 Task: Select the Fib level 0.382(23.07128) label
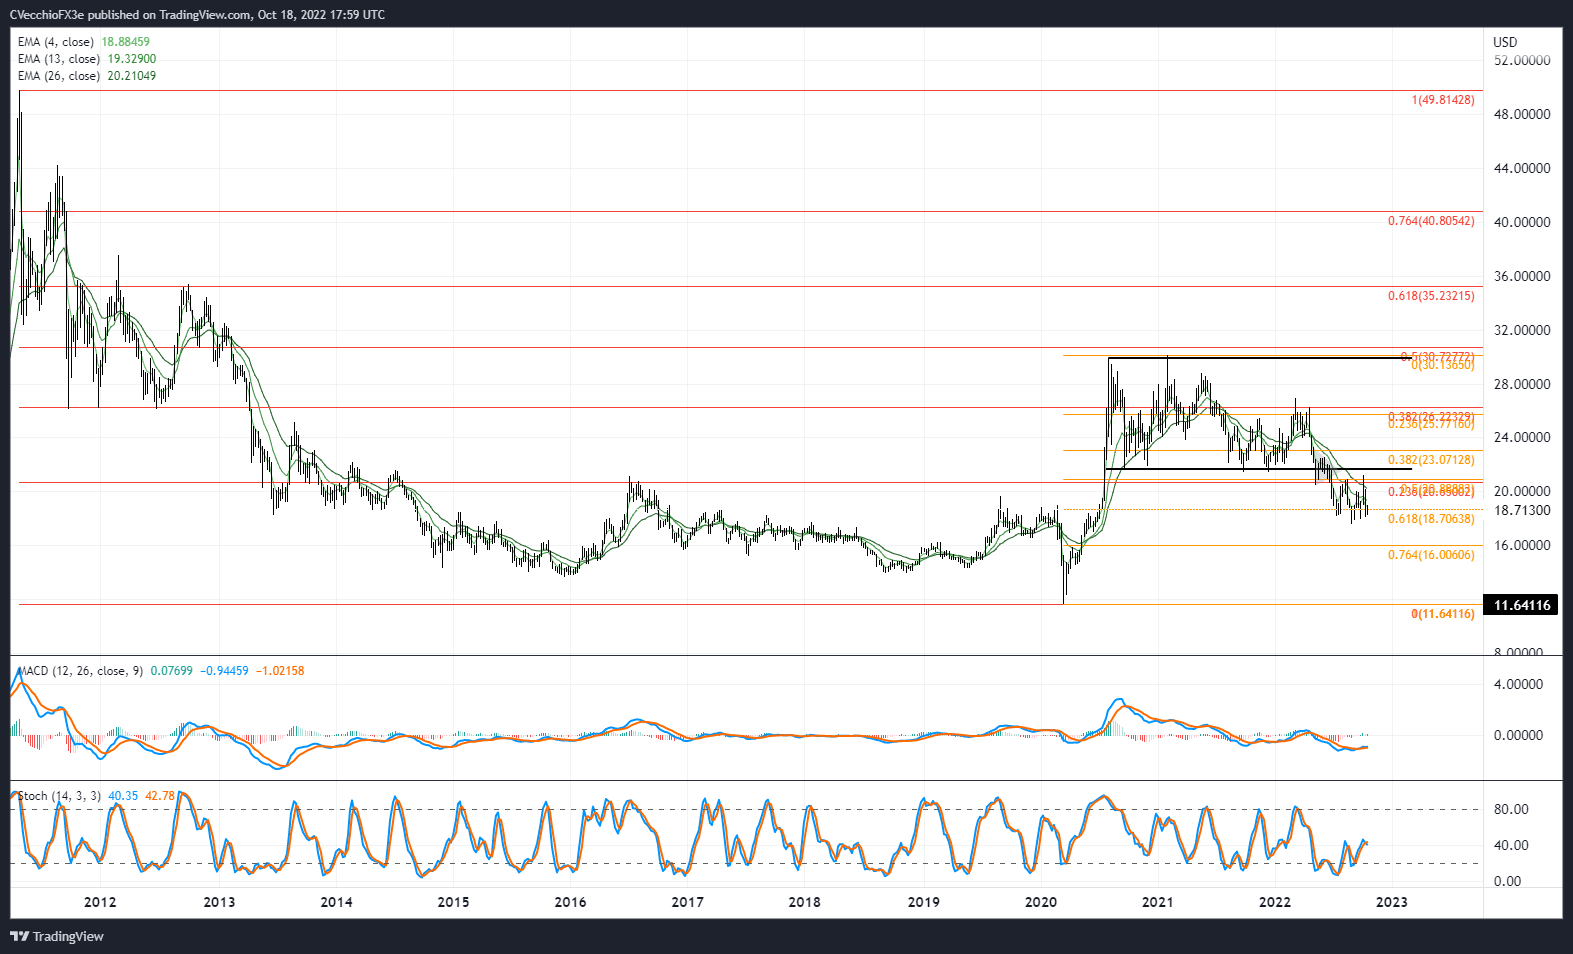coord(1431,460)
